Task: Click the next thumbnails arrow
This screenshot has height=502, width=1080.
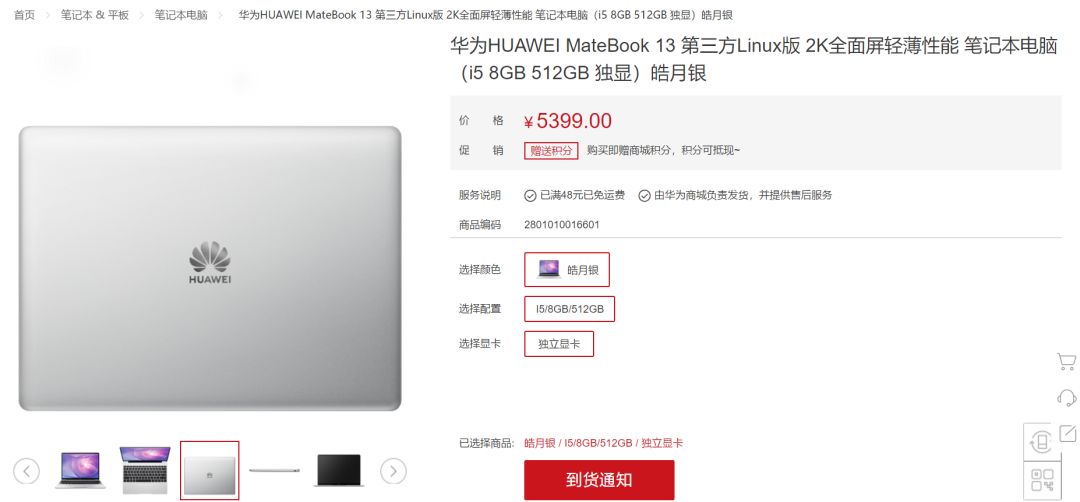Action: coord(393,471)
